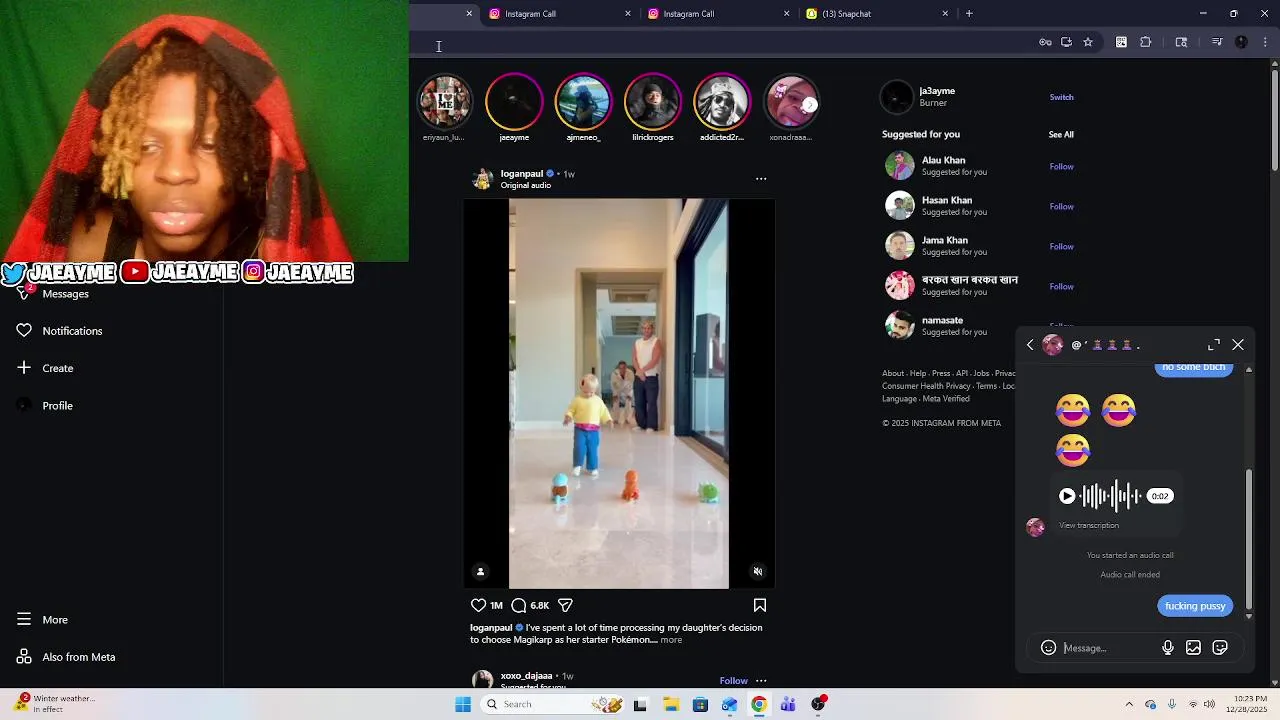
Task: Open the Windows Start menu
Action: pos(462,704)
